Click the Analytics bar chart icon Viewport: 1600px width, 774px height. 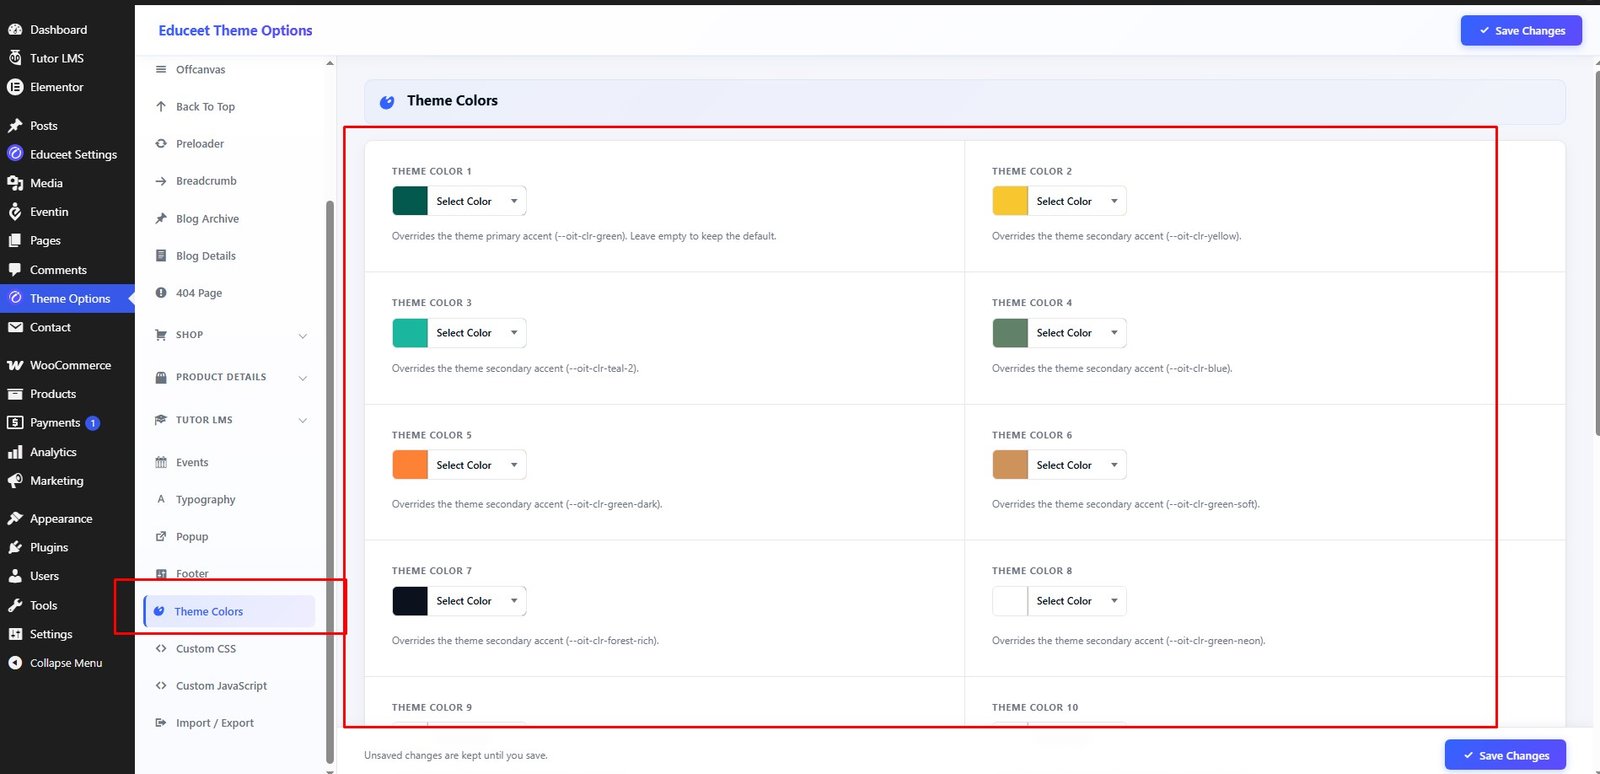[15, 452]
